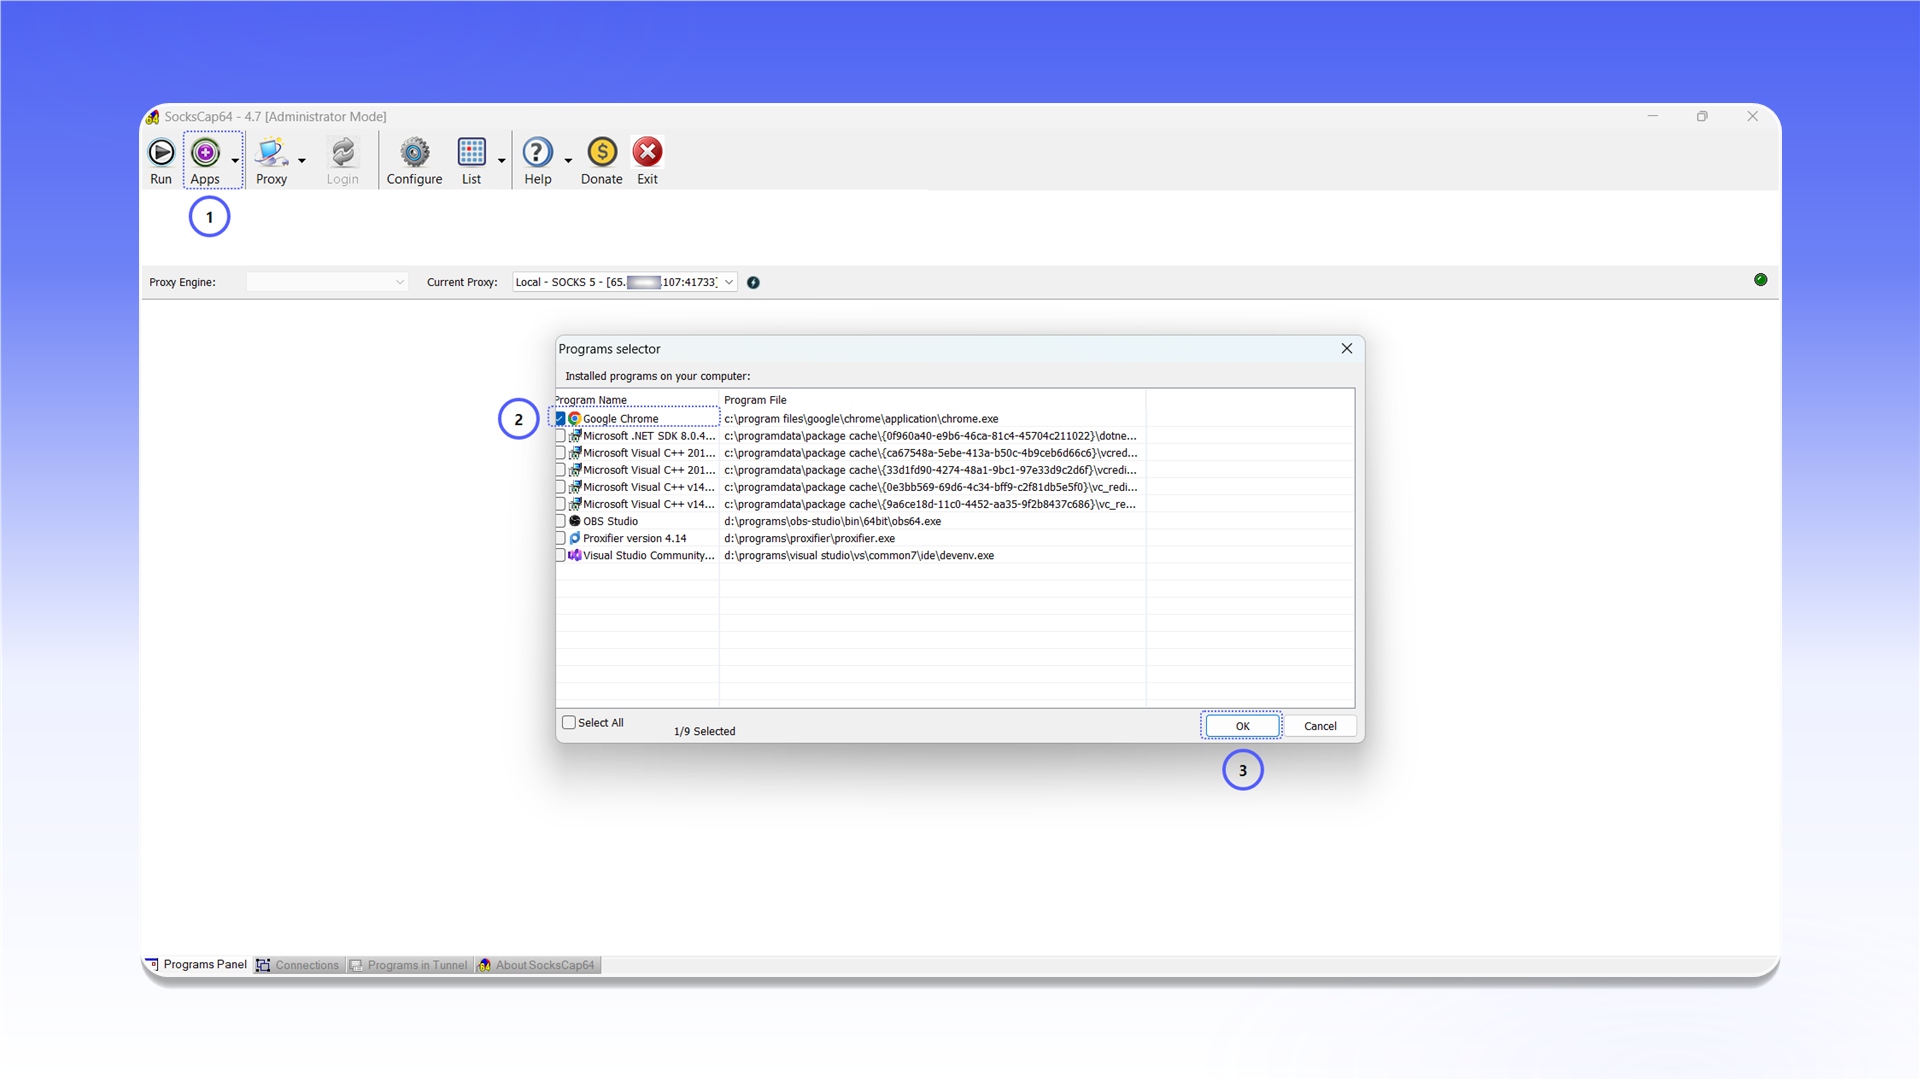Viewport: 1920px width, 1080px height.
Task: Check the Visual Studio Community checkbox
Action: (560, 555)
